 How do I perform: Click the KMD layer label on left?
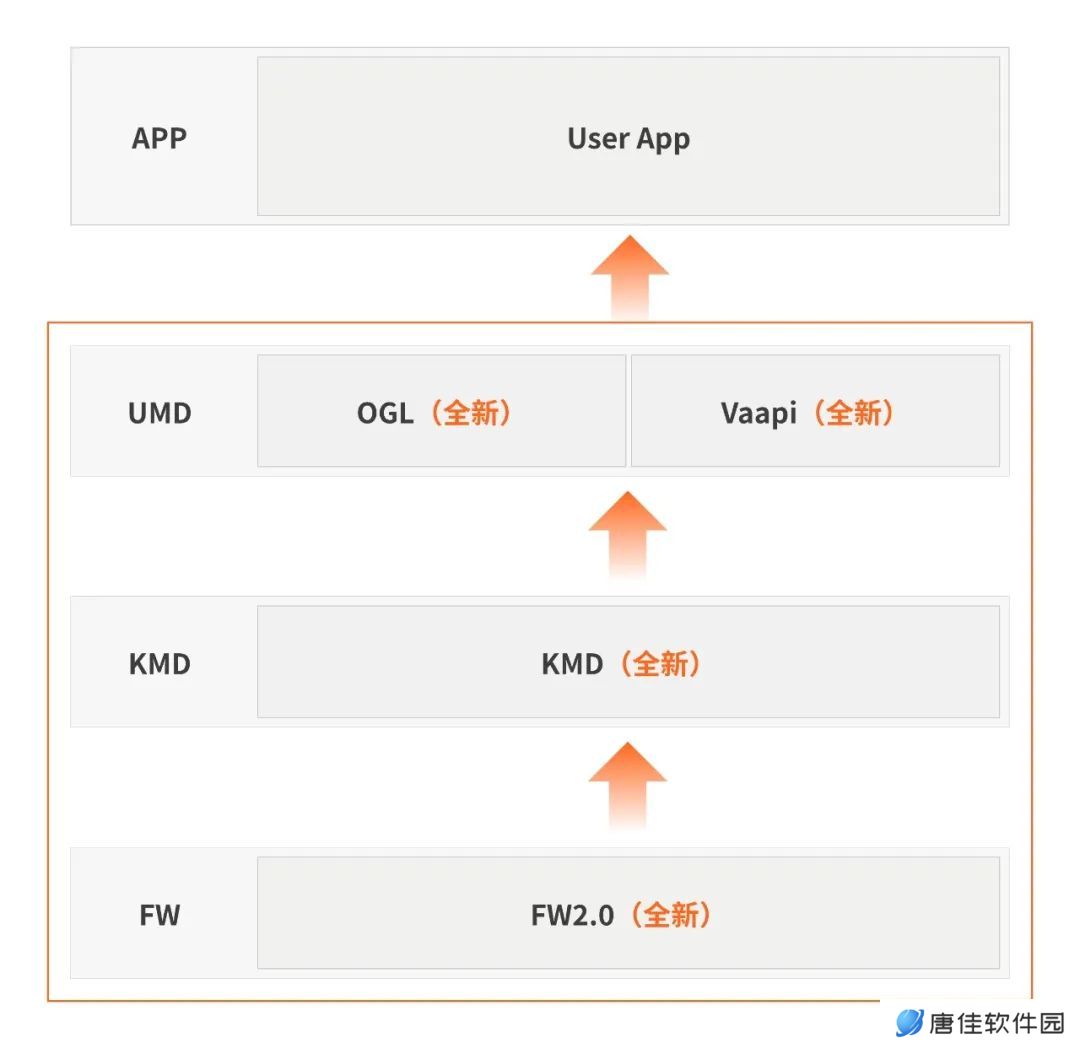click(160, 664)
